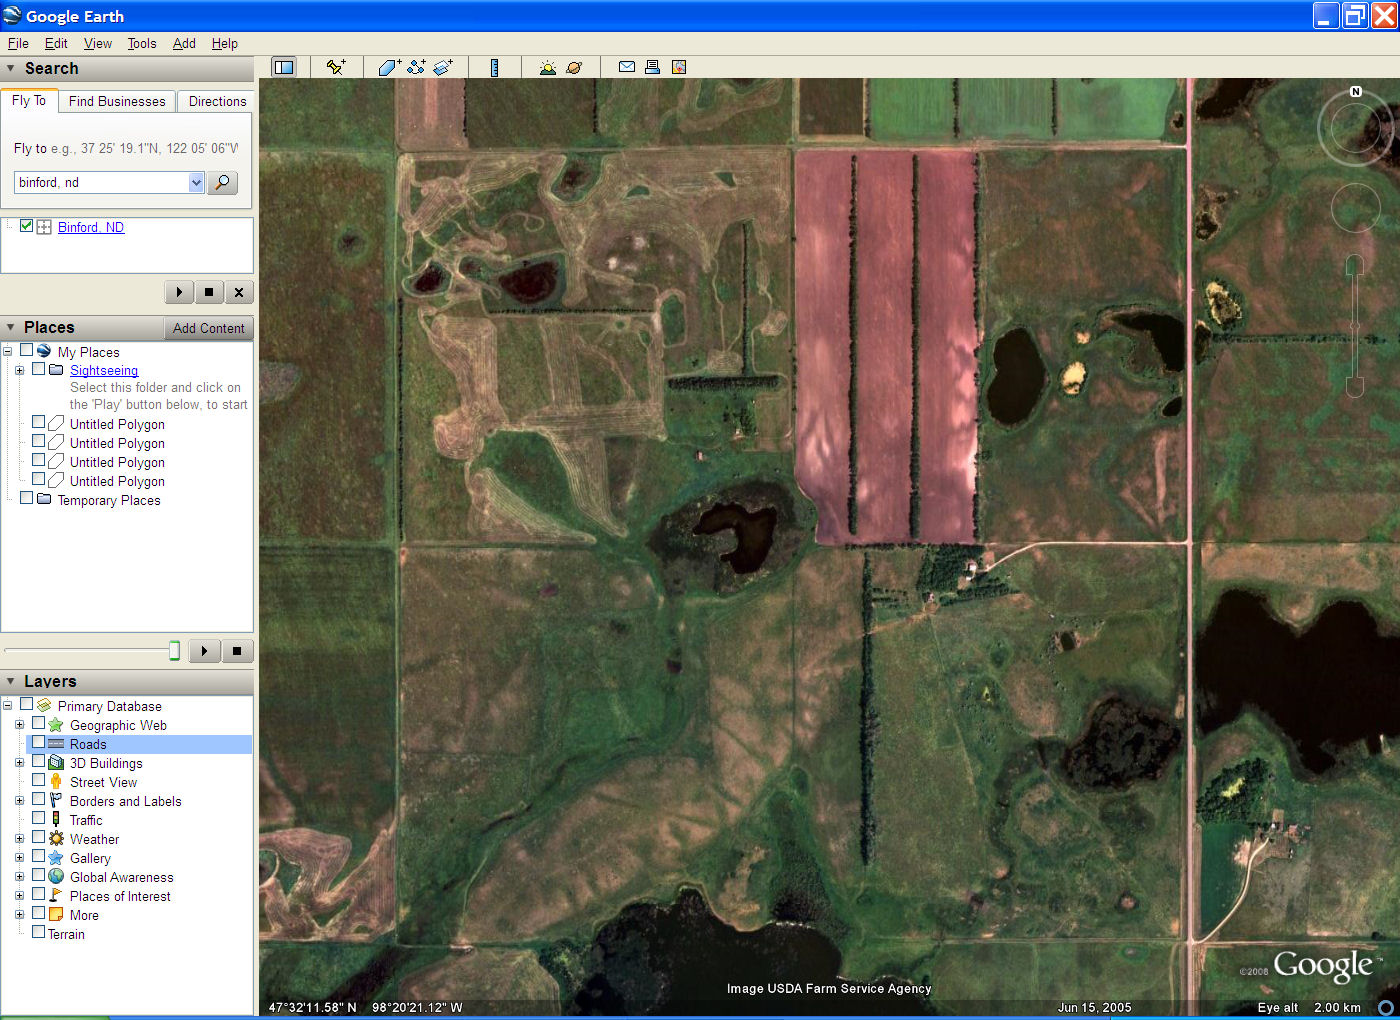The width and height of the screenshot is (1400, 1020).
Task: Turn on the Traffic layer checkbox
Action: point(39,818)
